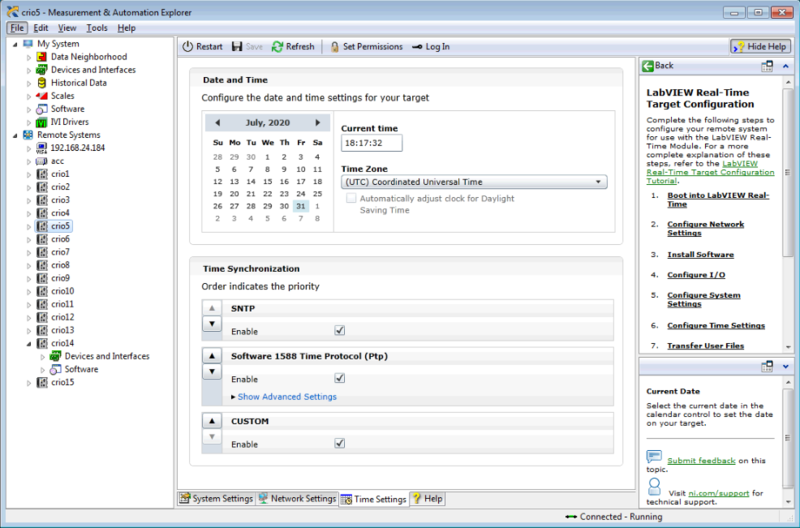
Task: Click the Log In key icon
Action: click(x=417, y=47)
